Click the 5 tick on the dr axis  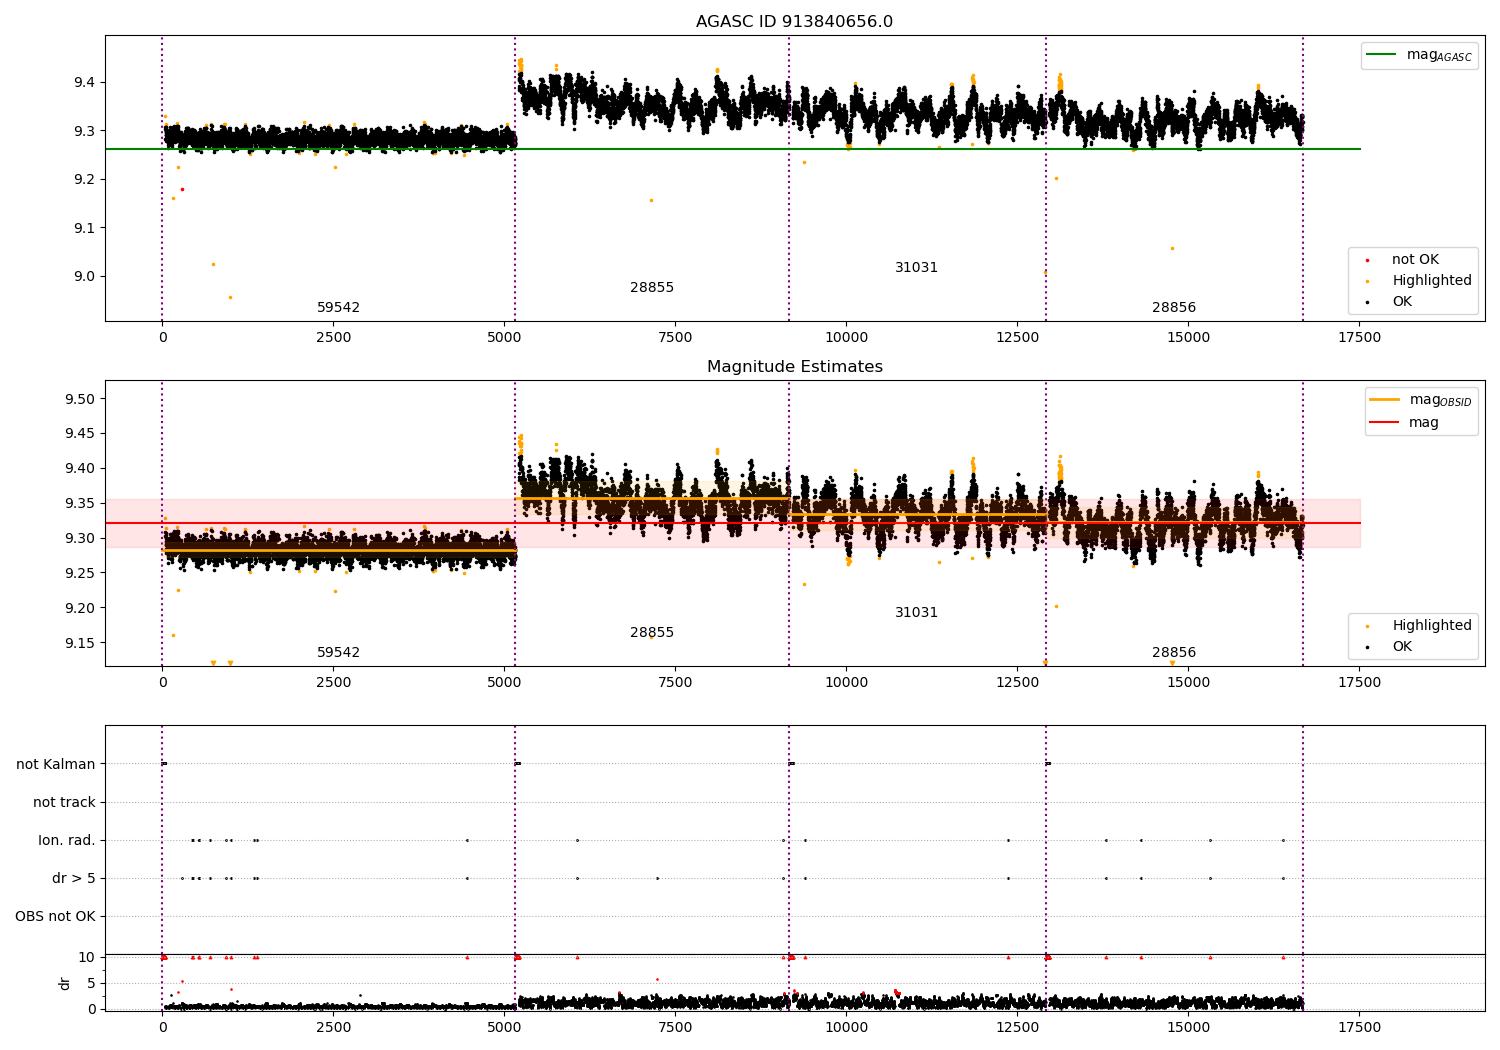tap(91, 983)
